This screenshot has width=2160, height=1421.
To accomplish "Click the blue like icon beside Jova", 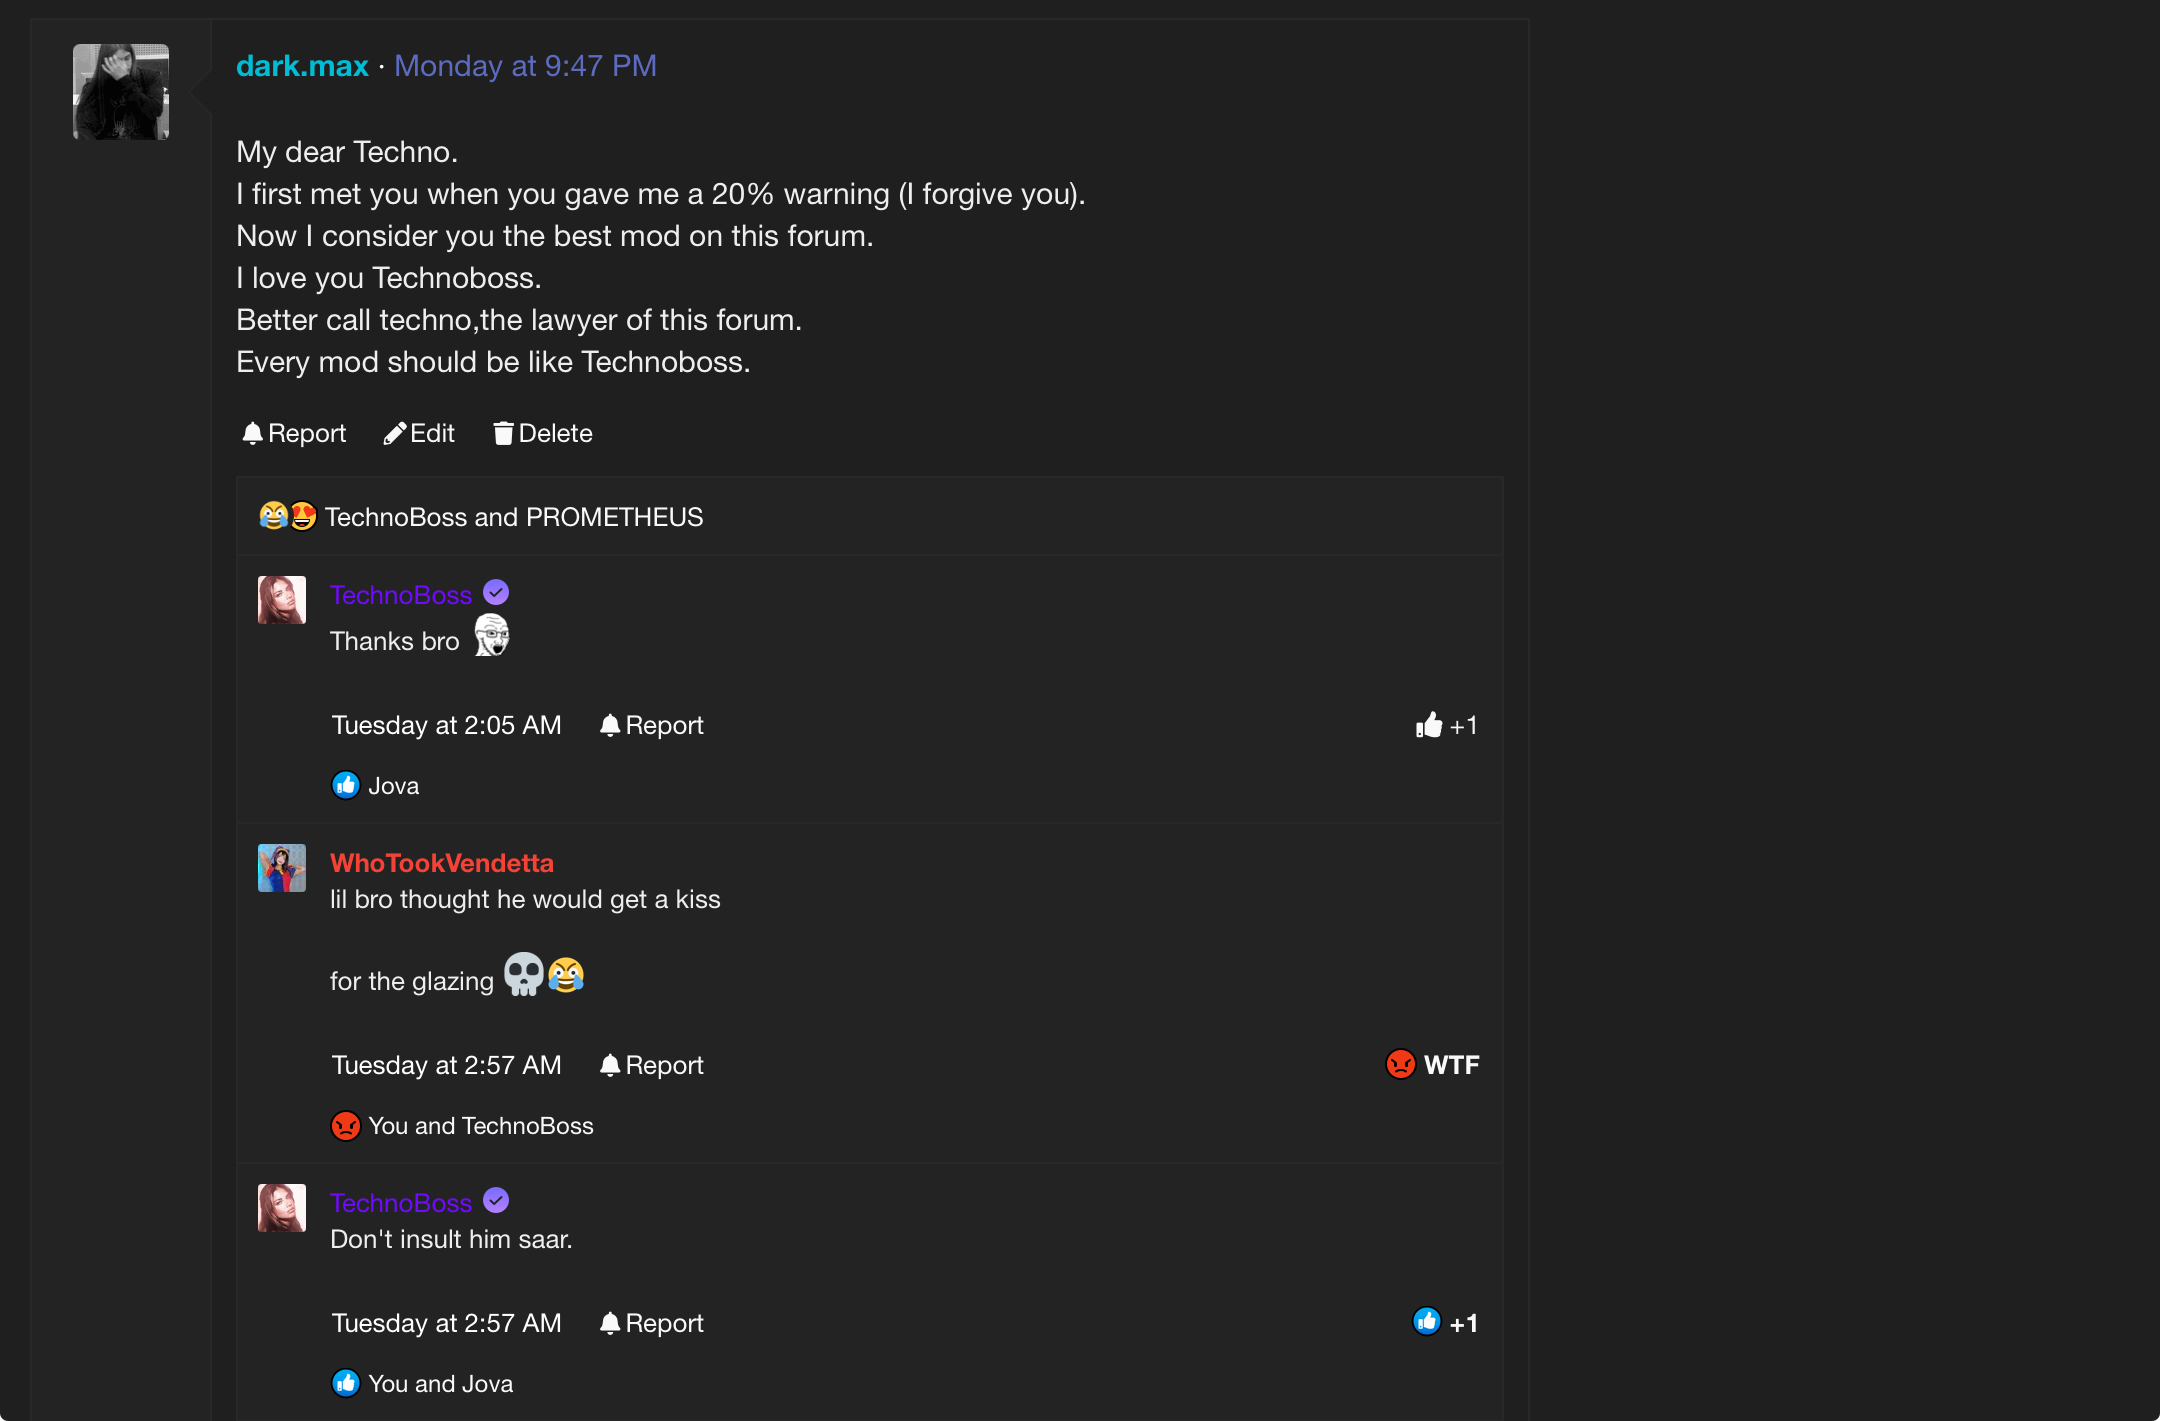I will (x=346, y=786).
